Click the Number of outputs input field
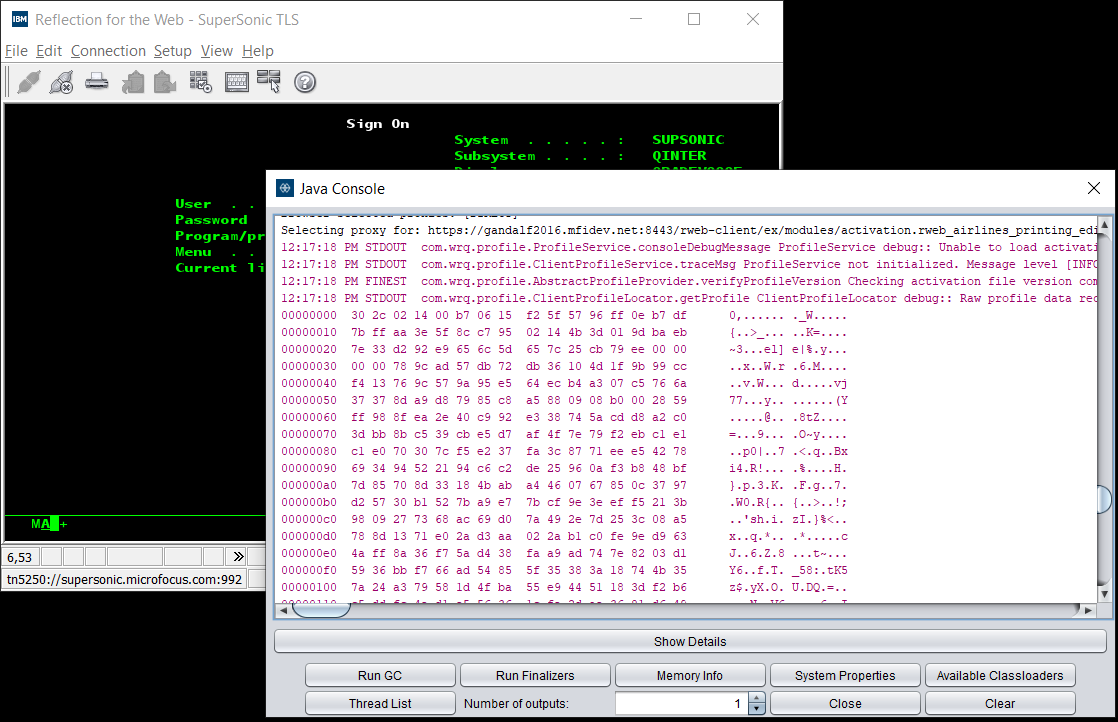Screen dimensions: 1118x722 click(x=680, y=703)
